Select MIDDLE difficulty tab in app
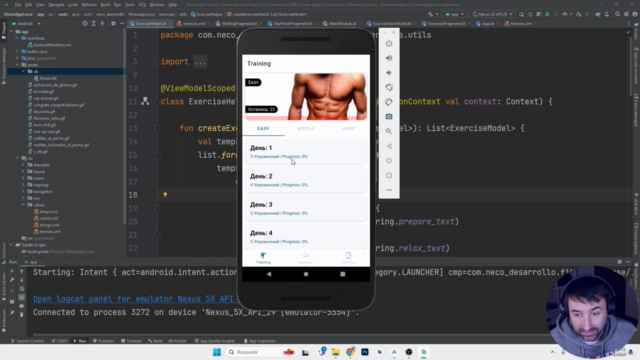Viewport: 640px width, 360px height. tap(306, 129)
